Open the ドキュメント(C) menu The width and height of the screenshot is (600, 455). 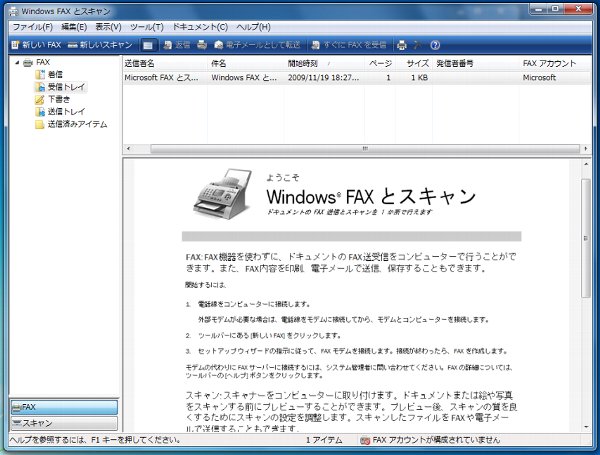coord(200,27)
